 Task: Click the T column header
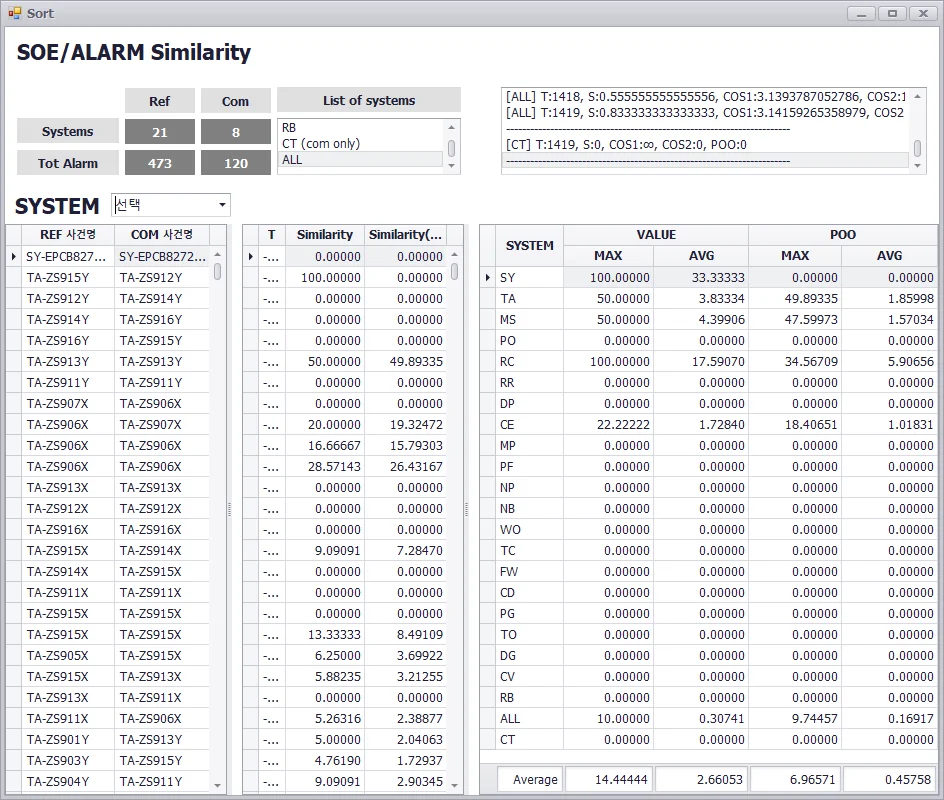(x=272, y=235)
